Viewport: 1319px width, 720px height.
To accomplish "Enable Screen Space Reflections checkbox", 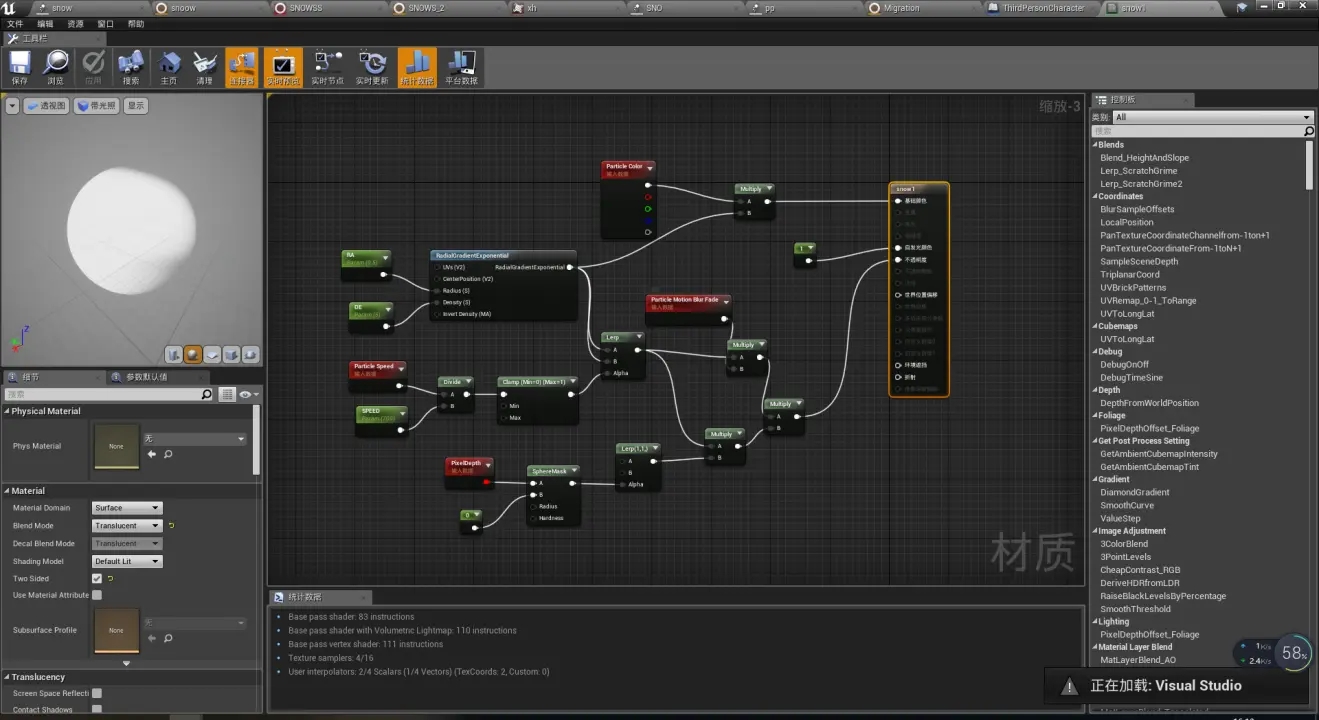I will tap(97, 693).
